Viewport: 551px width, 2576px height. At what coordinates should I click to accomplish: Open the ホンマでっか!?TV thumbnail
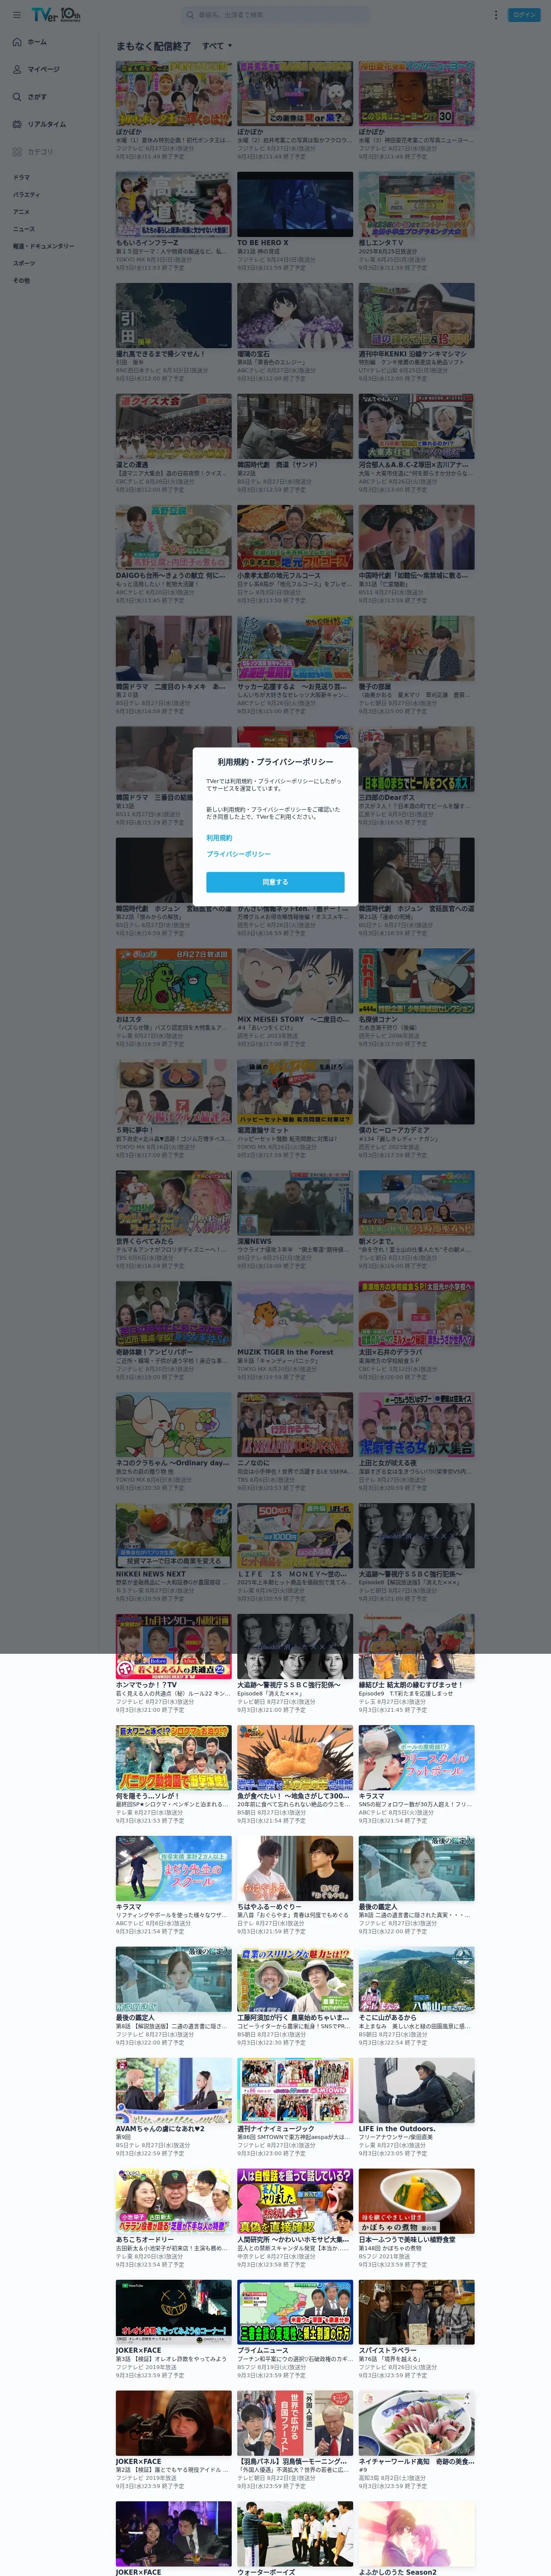coord(173,1646)
